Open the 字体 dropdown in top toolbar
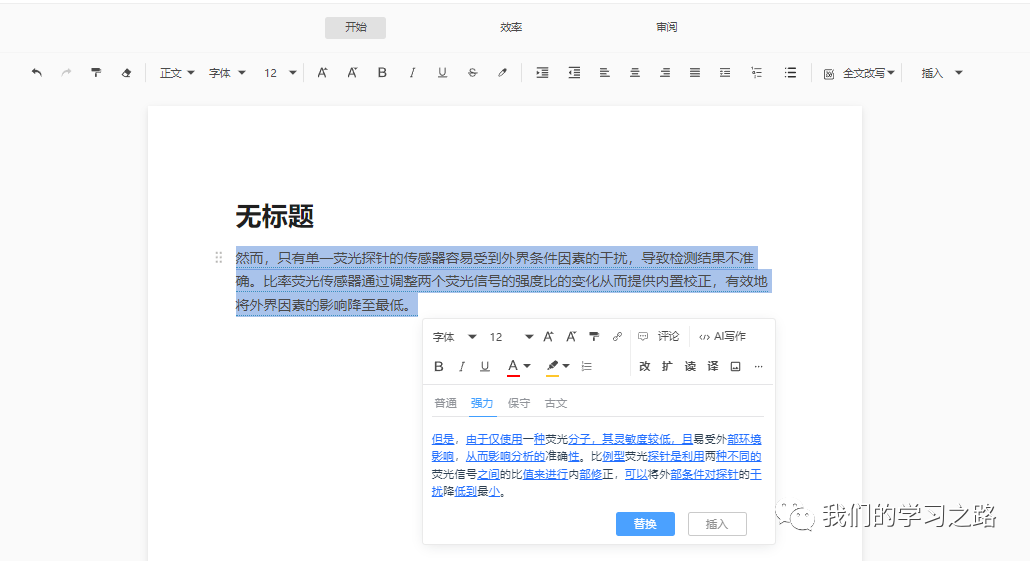Screen dimensions: 1030x561 [227, 73]
